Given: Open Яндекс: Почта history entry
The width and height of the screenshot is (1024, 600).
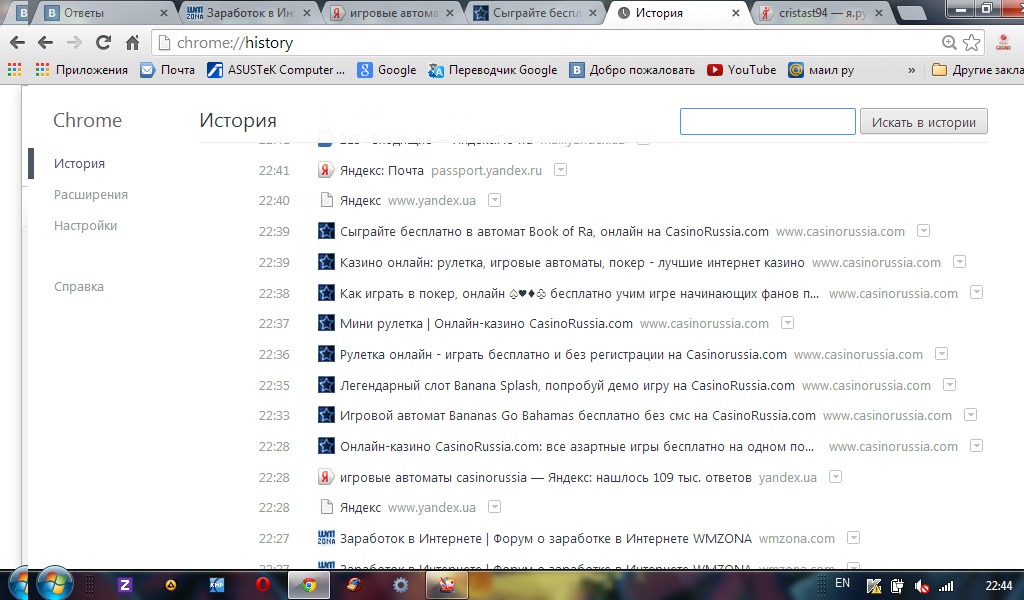Looking at the screenshot, I should (x=381, y=170).
